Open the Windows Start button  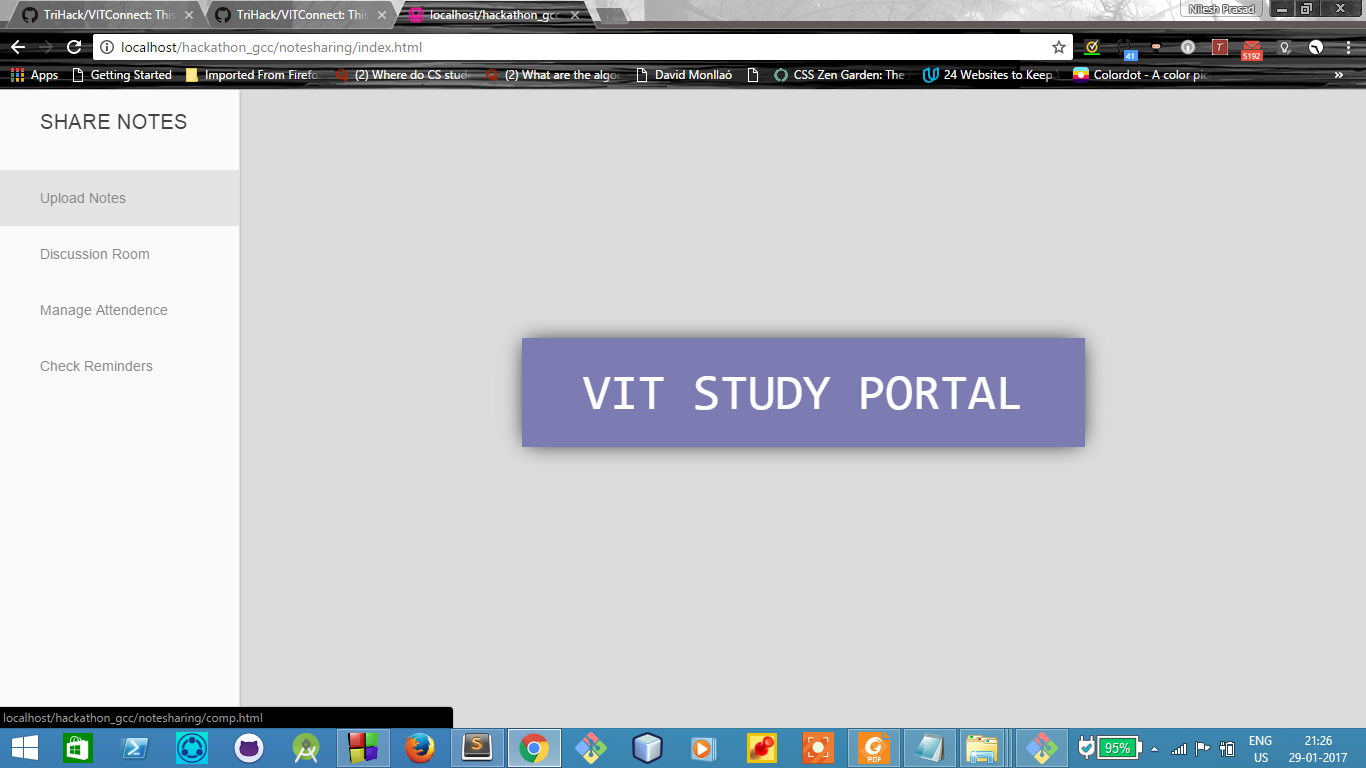coord(24,748)
